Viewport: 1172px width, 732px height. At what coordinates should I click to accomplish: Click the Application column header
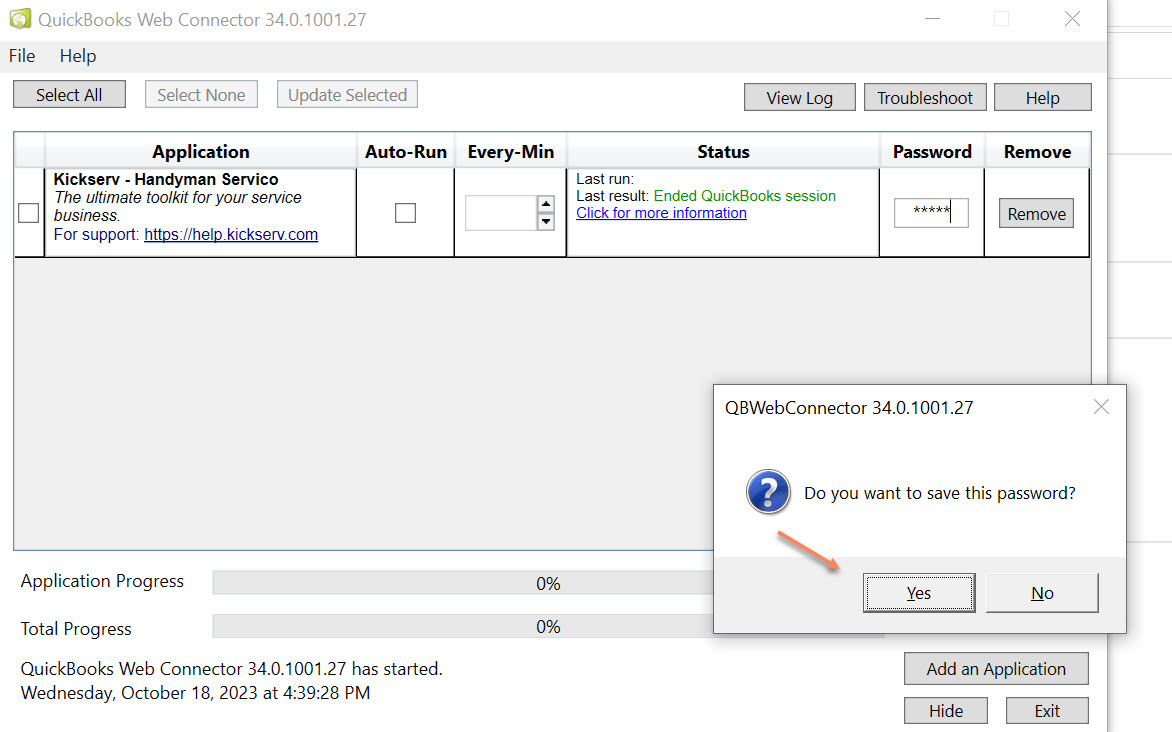coord(200,152)
